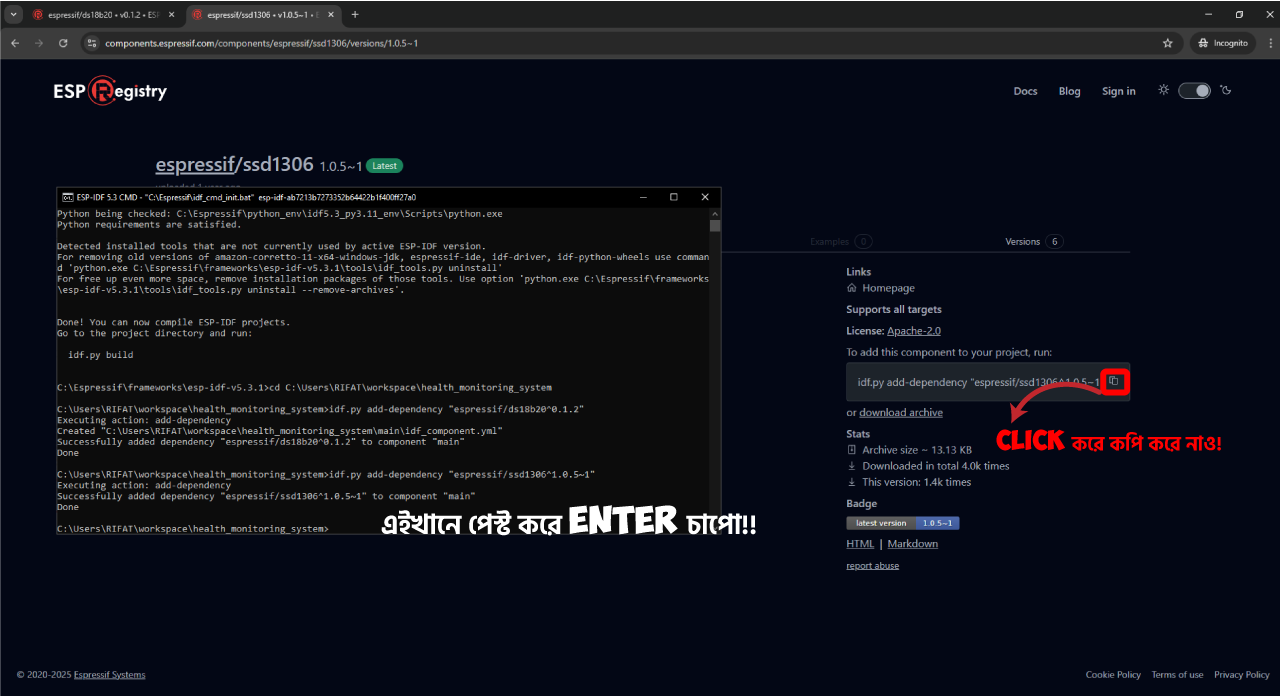The image size is (1280, 696).
Task: Click 'This version: 1.4k times' text
Action: (917, 482)
